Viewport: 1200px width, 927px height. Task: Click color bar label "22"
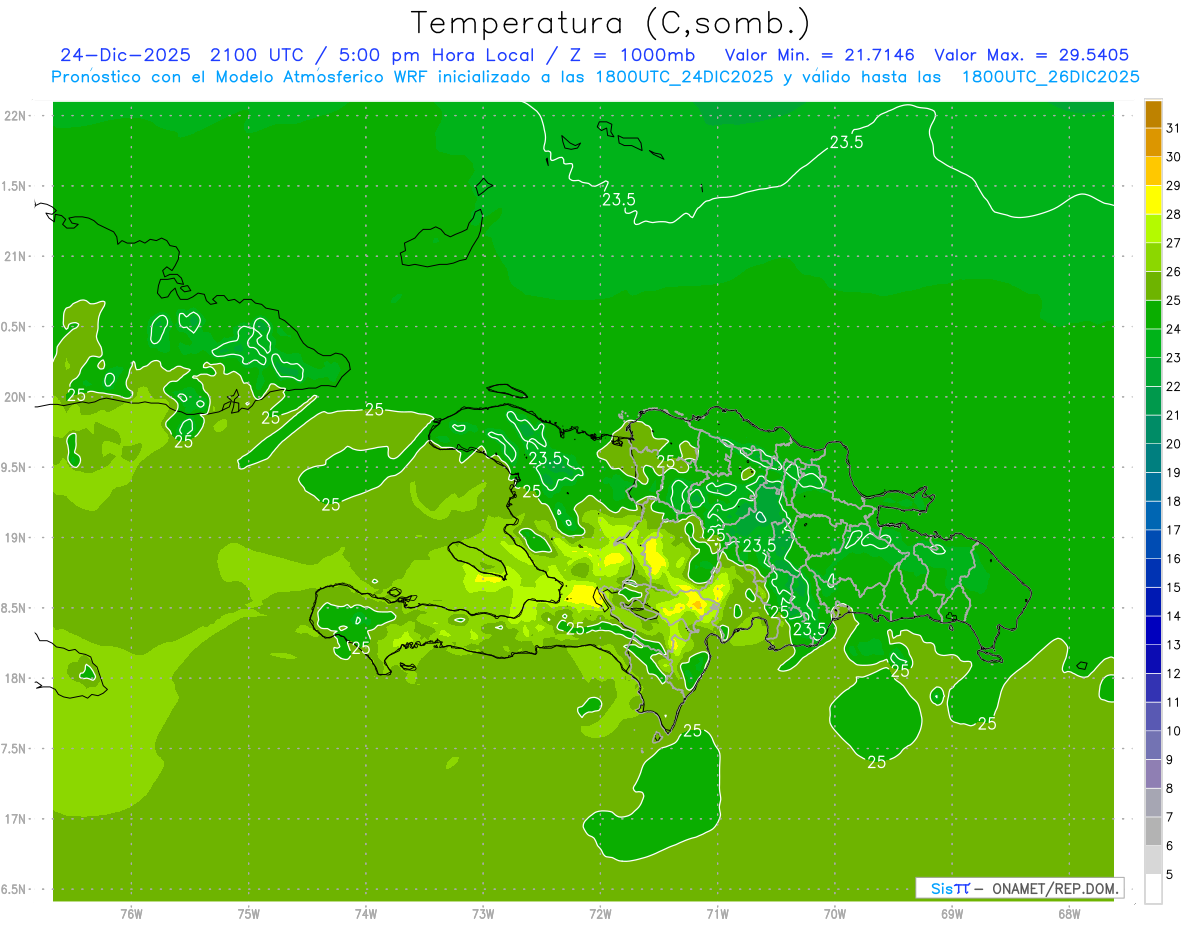(x=1174, y=387)
